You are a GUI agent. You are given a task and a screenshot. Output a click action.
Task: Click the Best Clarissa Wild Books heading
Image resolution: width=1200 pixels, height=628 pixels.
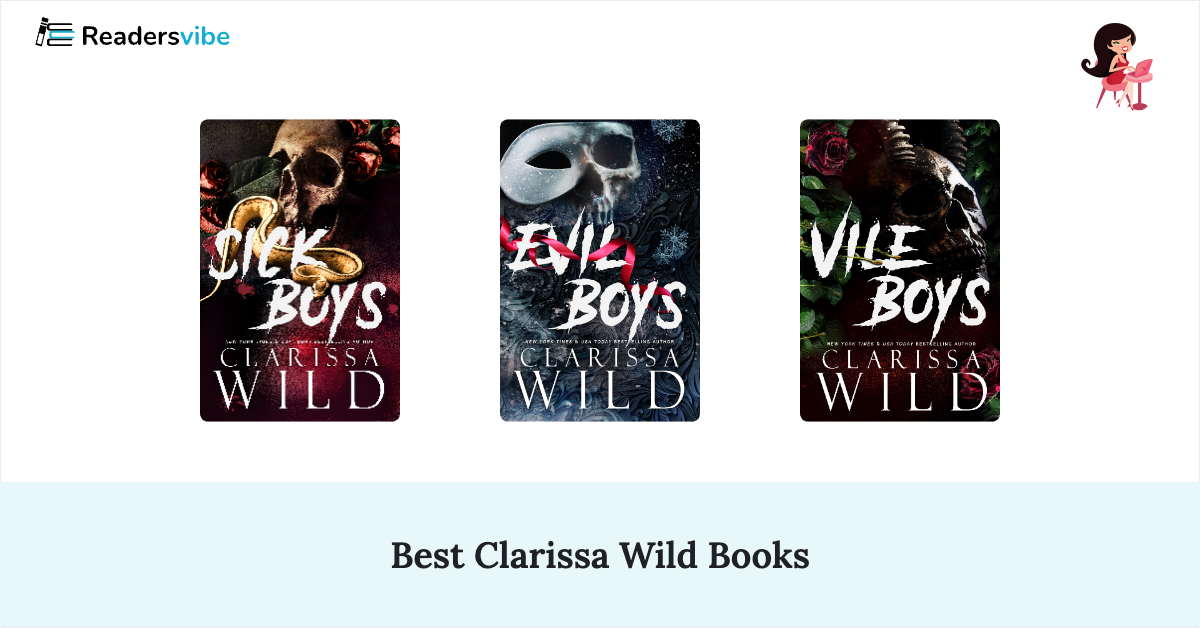coord(600,556)
